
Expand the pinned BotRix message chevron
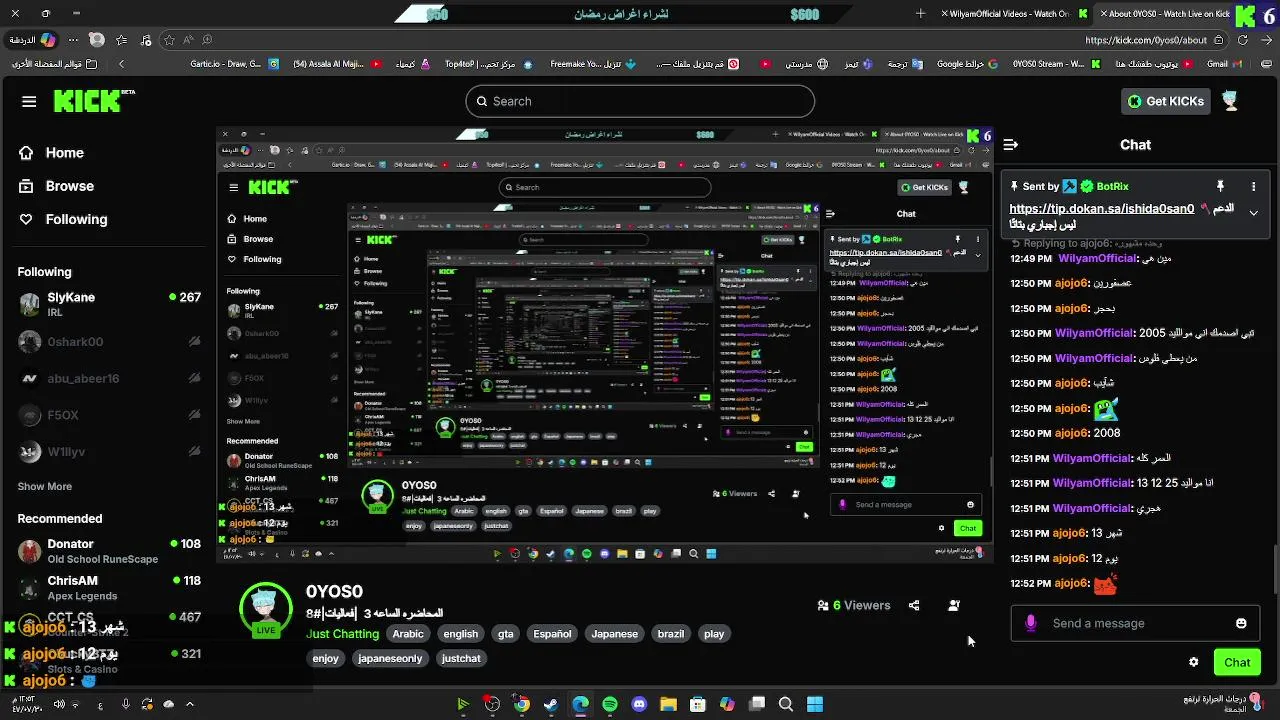pyautogui.click(x=1253, y=213)
